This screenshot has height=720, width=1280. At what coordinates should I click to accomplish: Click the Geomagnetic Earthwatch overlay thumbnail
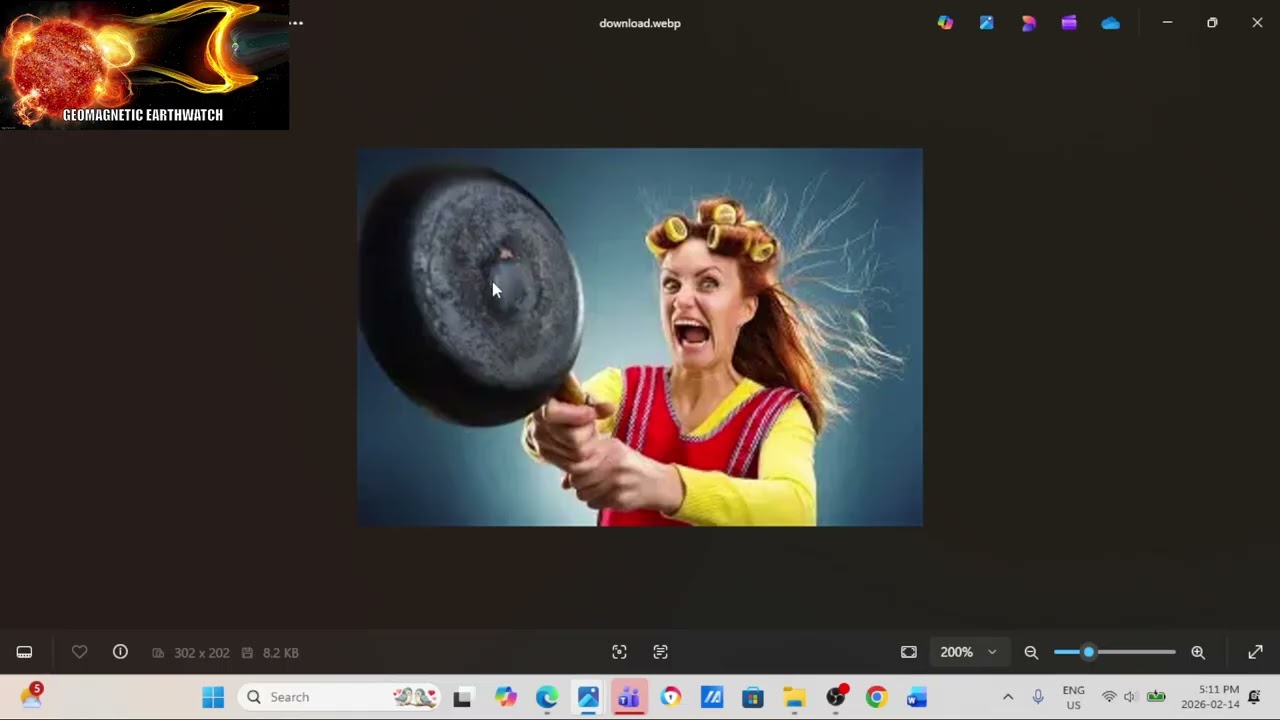tap(144, 65)
